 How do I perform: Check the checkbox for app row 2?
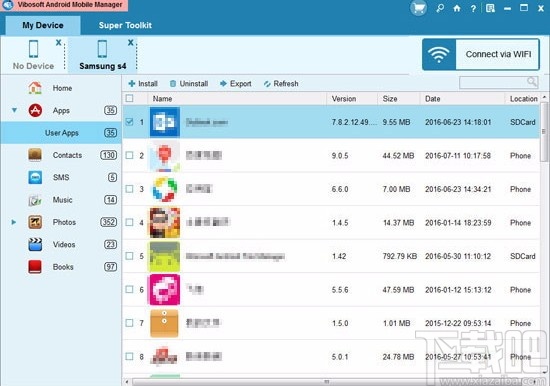click(129, 155)
